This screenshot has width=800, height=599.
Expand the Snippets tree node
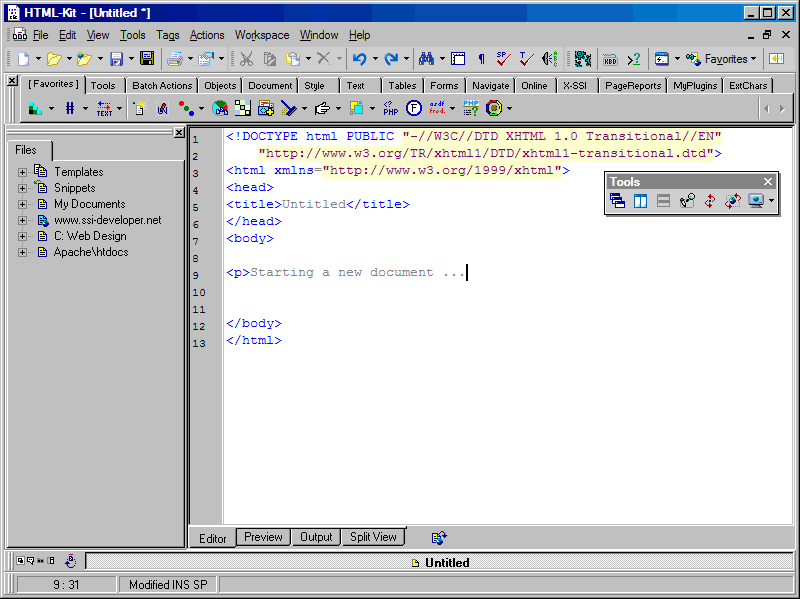[x=22, y=188]
